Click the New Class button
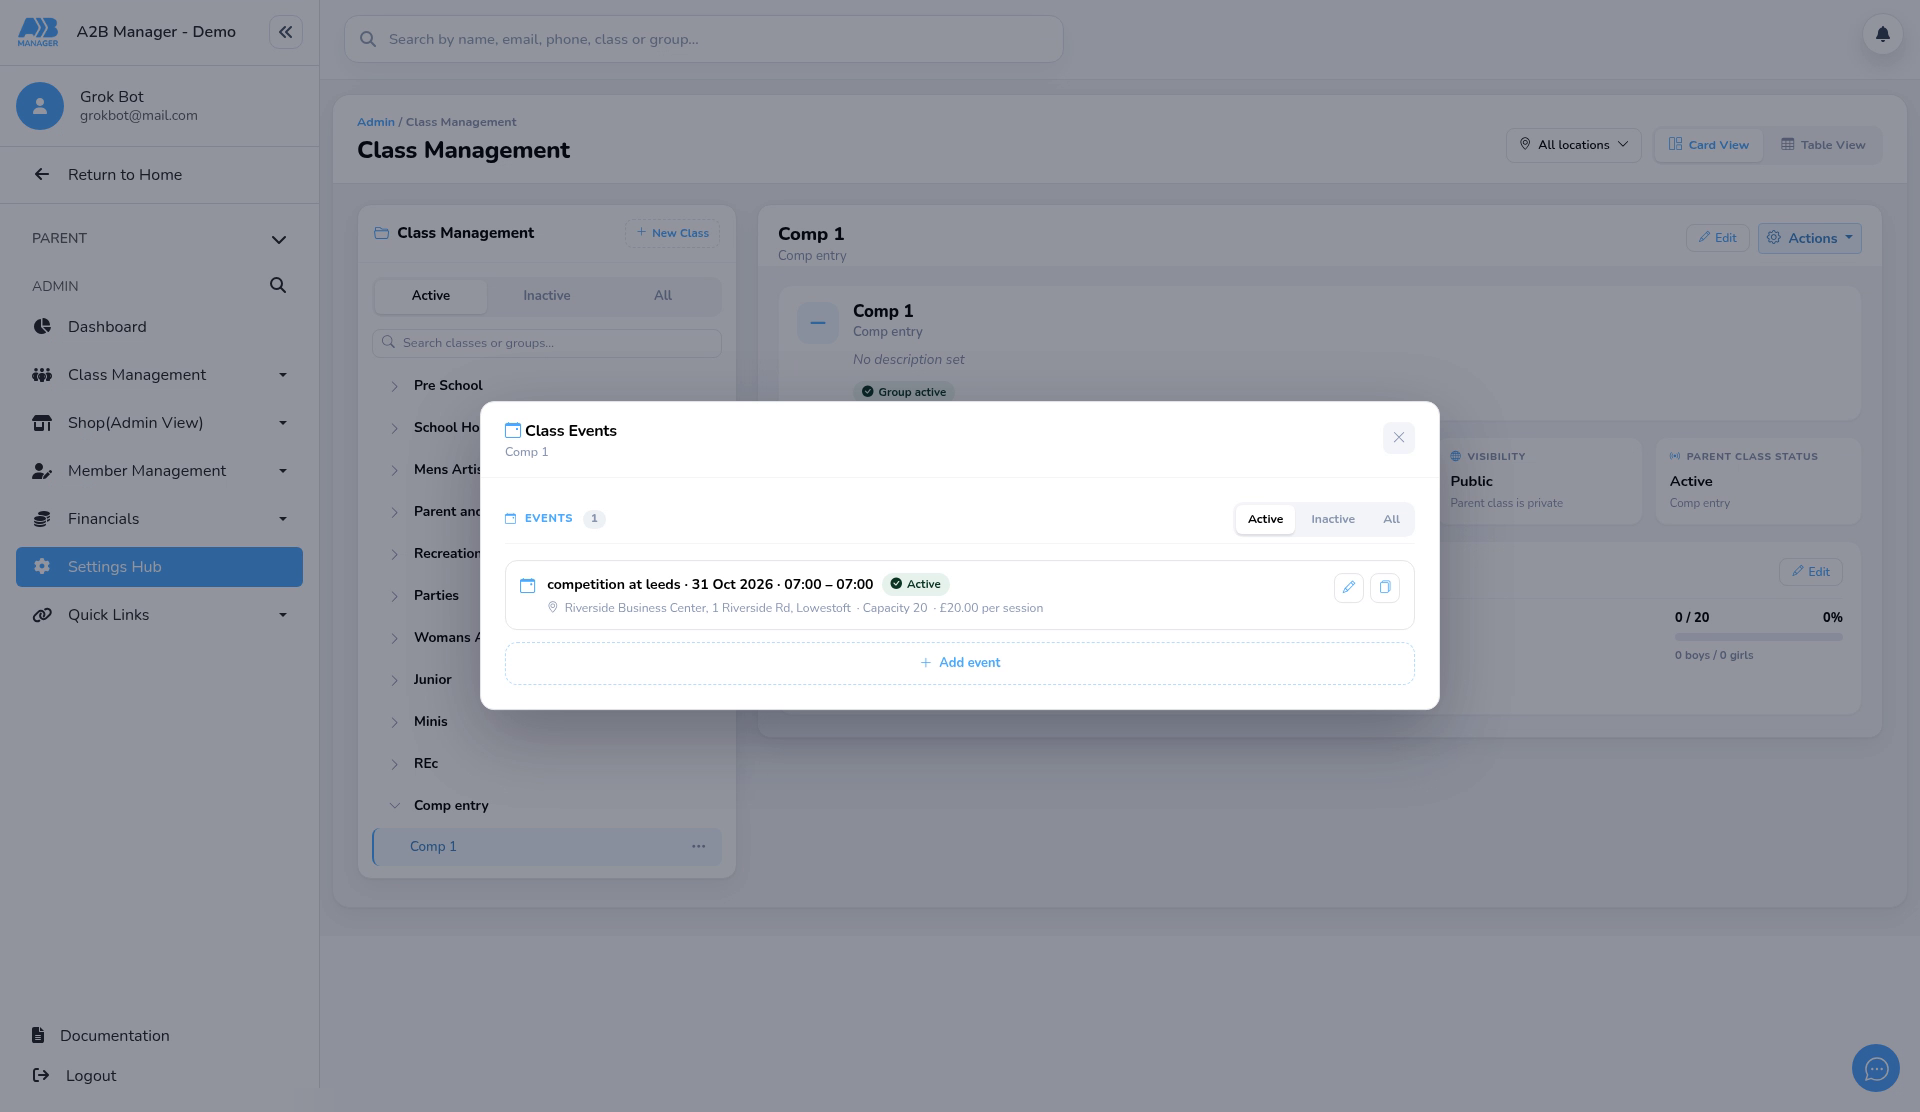 click(x=672, y=233)
